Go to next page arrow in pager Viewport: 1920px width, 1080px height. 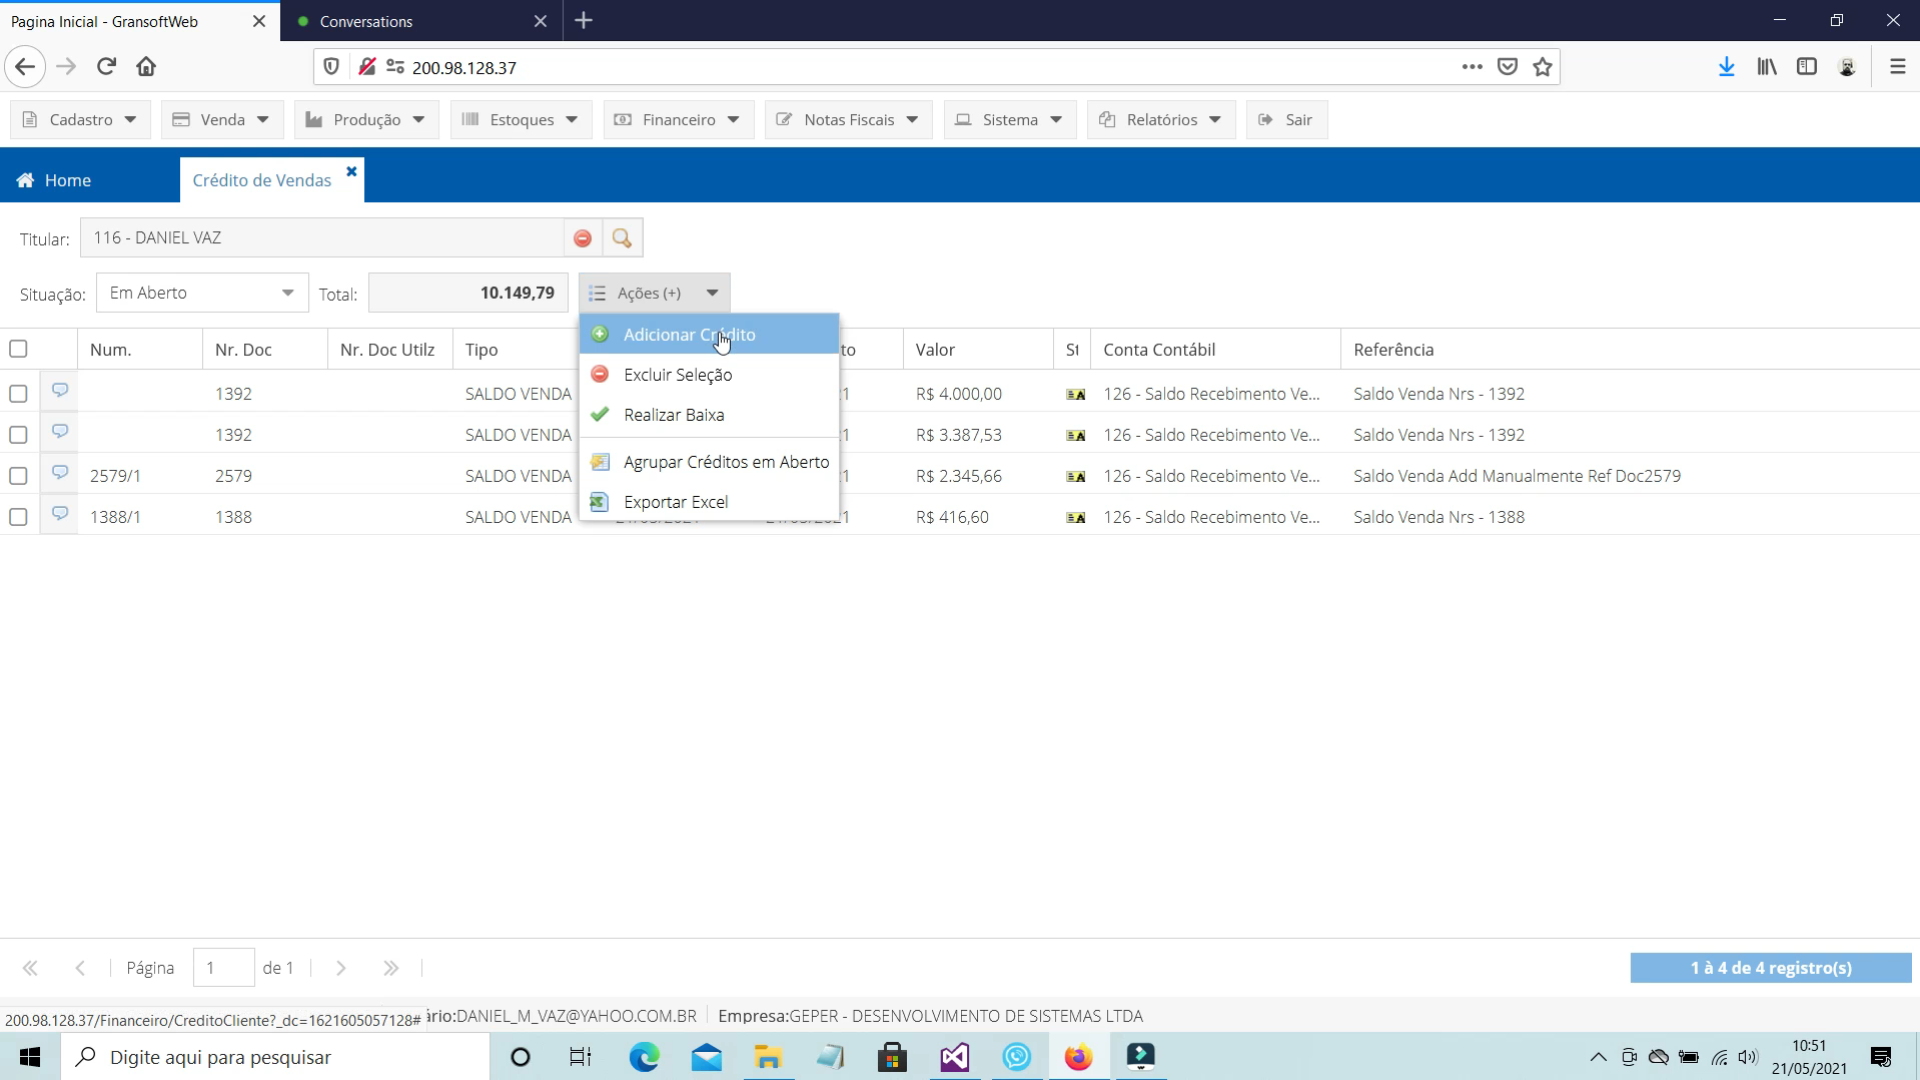pyautogui.click(x=341, y=968)
